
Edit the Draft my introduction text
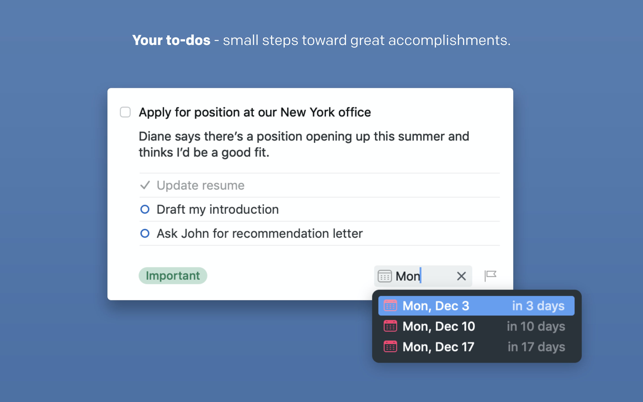[x=217, y=210]
